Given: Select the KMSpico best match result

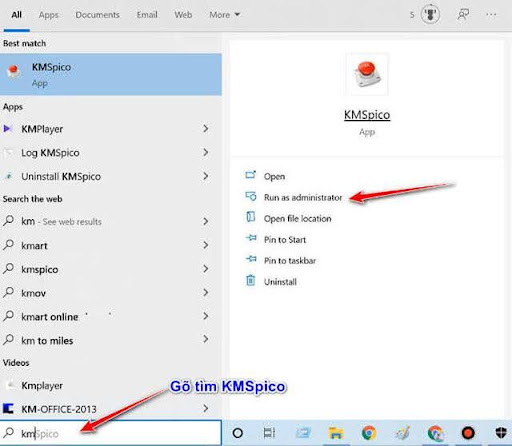Looking at the screenshot, I should point(111,75).
